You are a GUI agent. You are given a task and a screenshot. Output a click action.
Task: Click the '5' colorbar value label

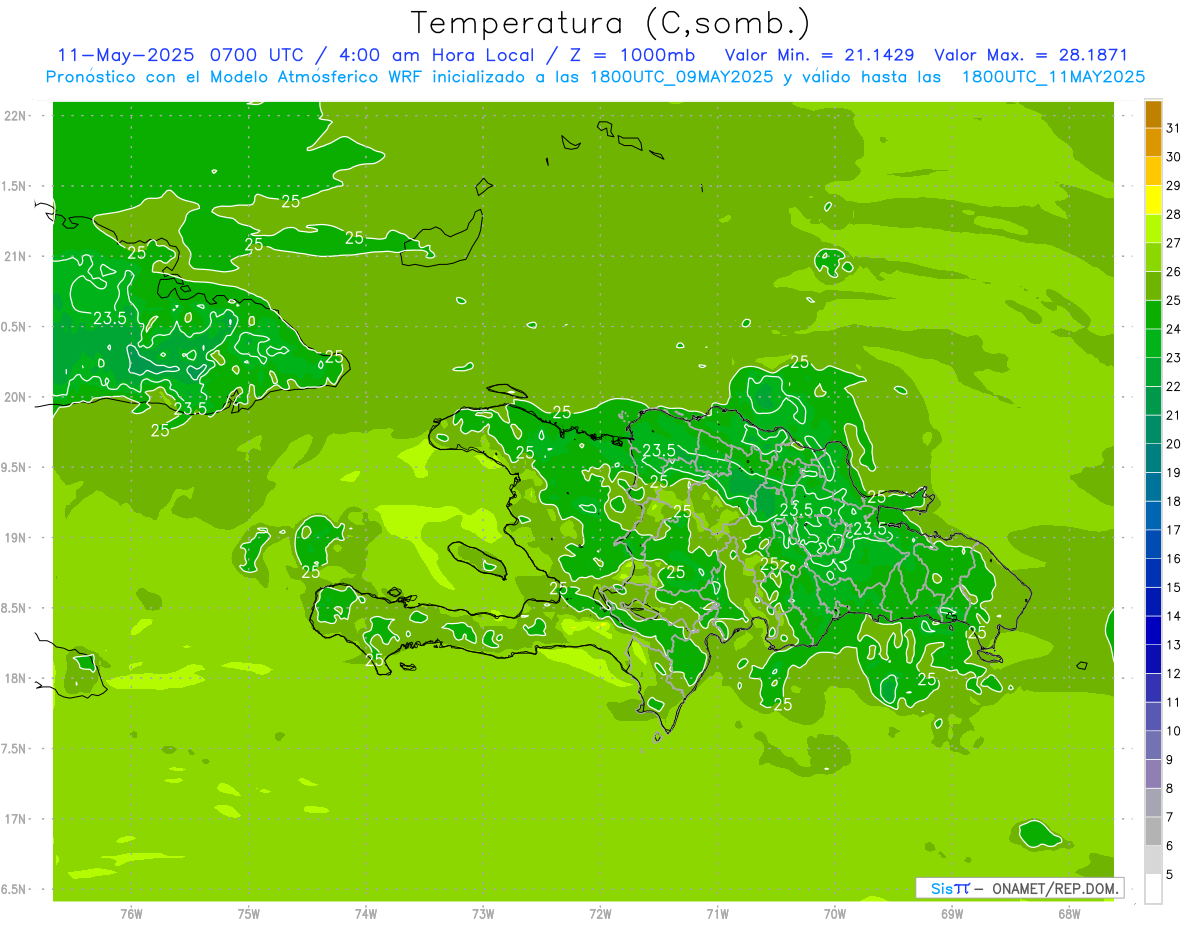(1169, 875)
